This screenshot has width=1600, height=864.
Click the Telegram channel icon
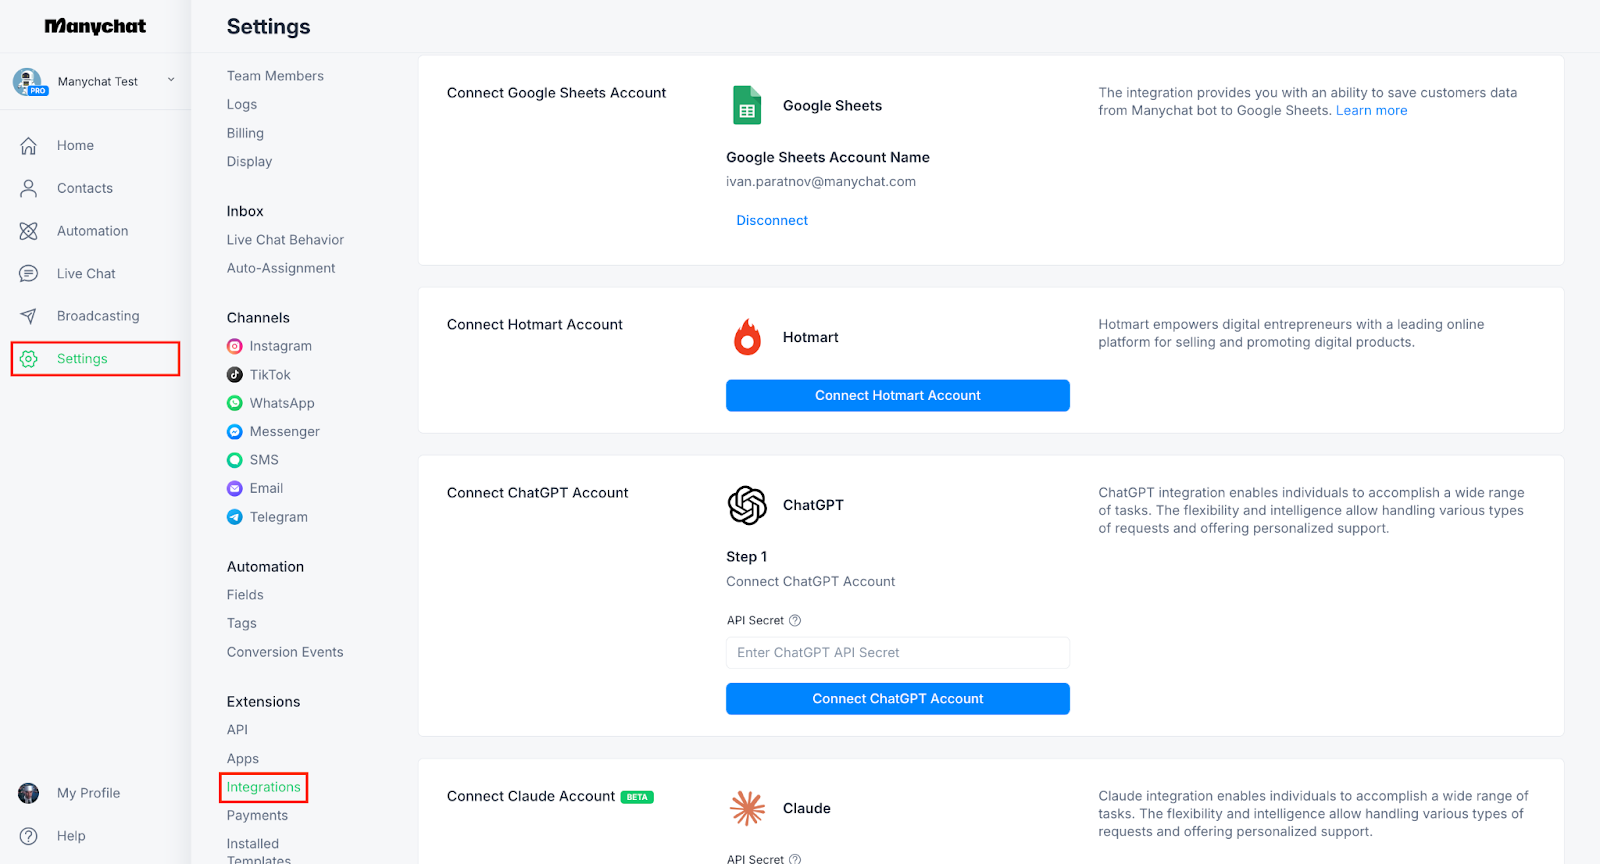coord(235,517)
